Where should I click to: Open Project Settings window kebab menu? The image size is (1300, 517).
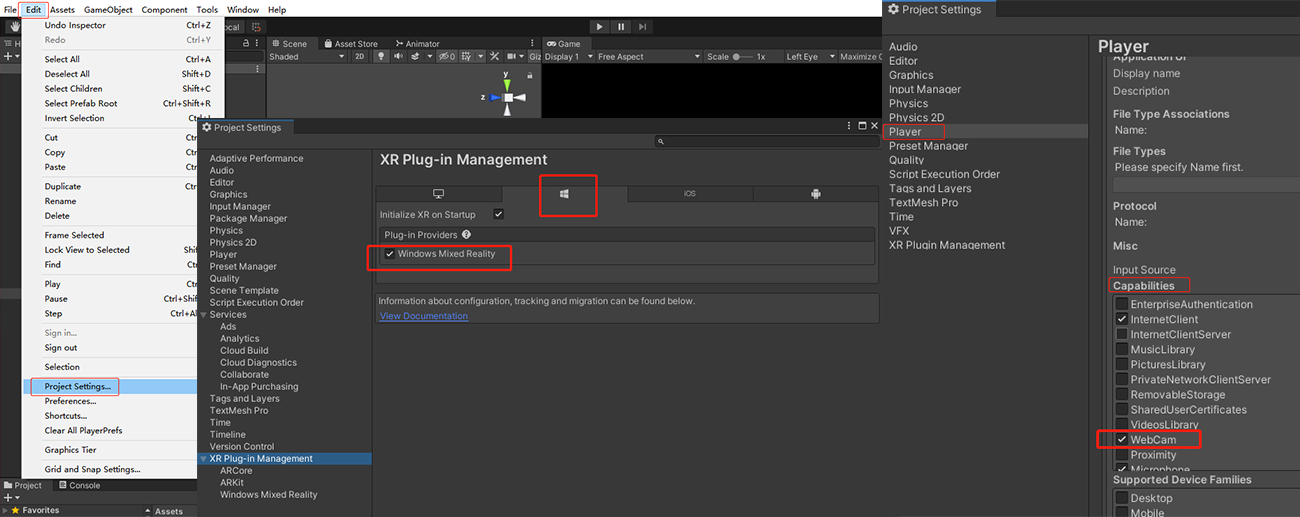coord(849,126)
